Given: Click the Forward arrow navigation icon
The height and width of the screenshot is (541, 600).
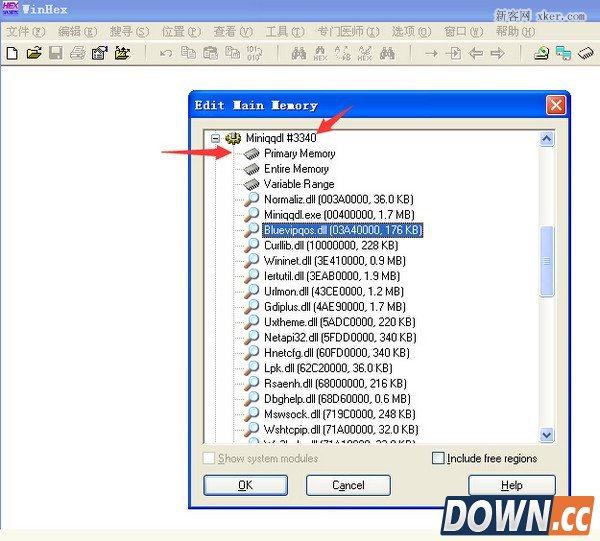Looking at the screenshot, I should click(x=496, y=53).
